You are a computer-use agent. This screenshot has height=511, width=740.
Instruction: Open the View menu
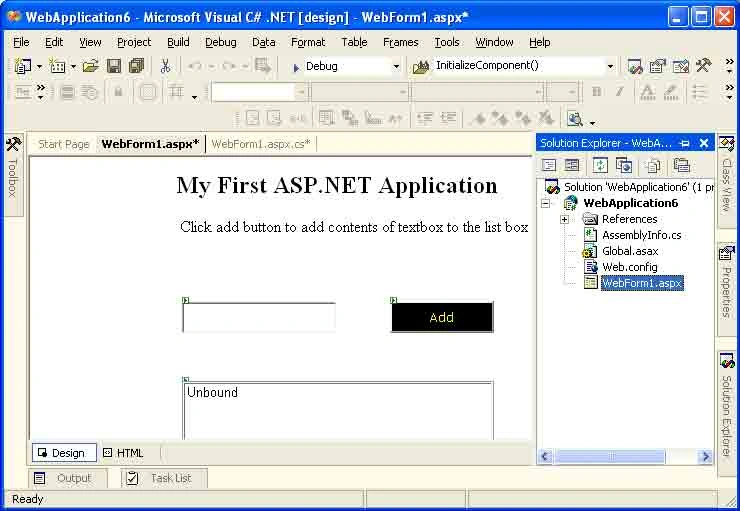pos(90,42)
